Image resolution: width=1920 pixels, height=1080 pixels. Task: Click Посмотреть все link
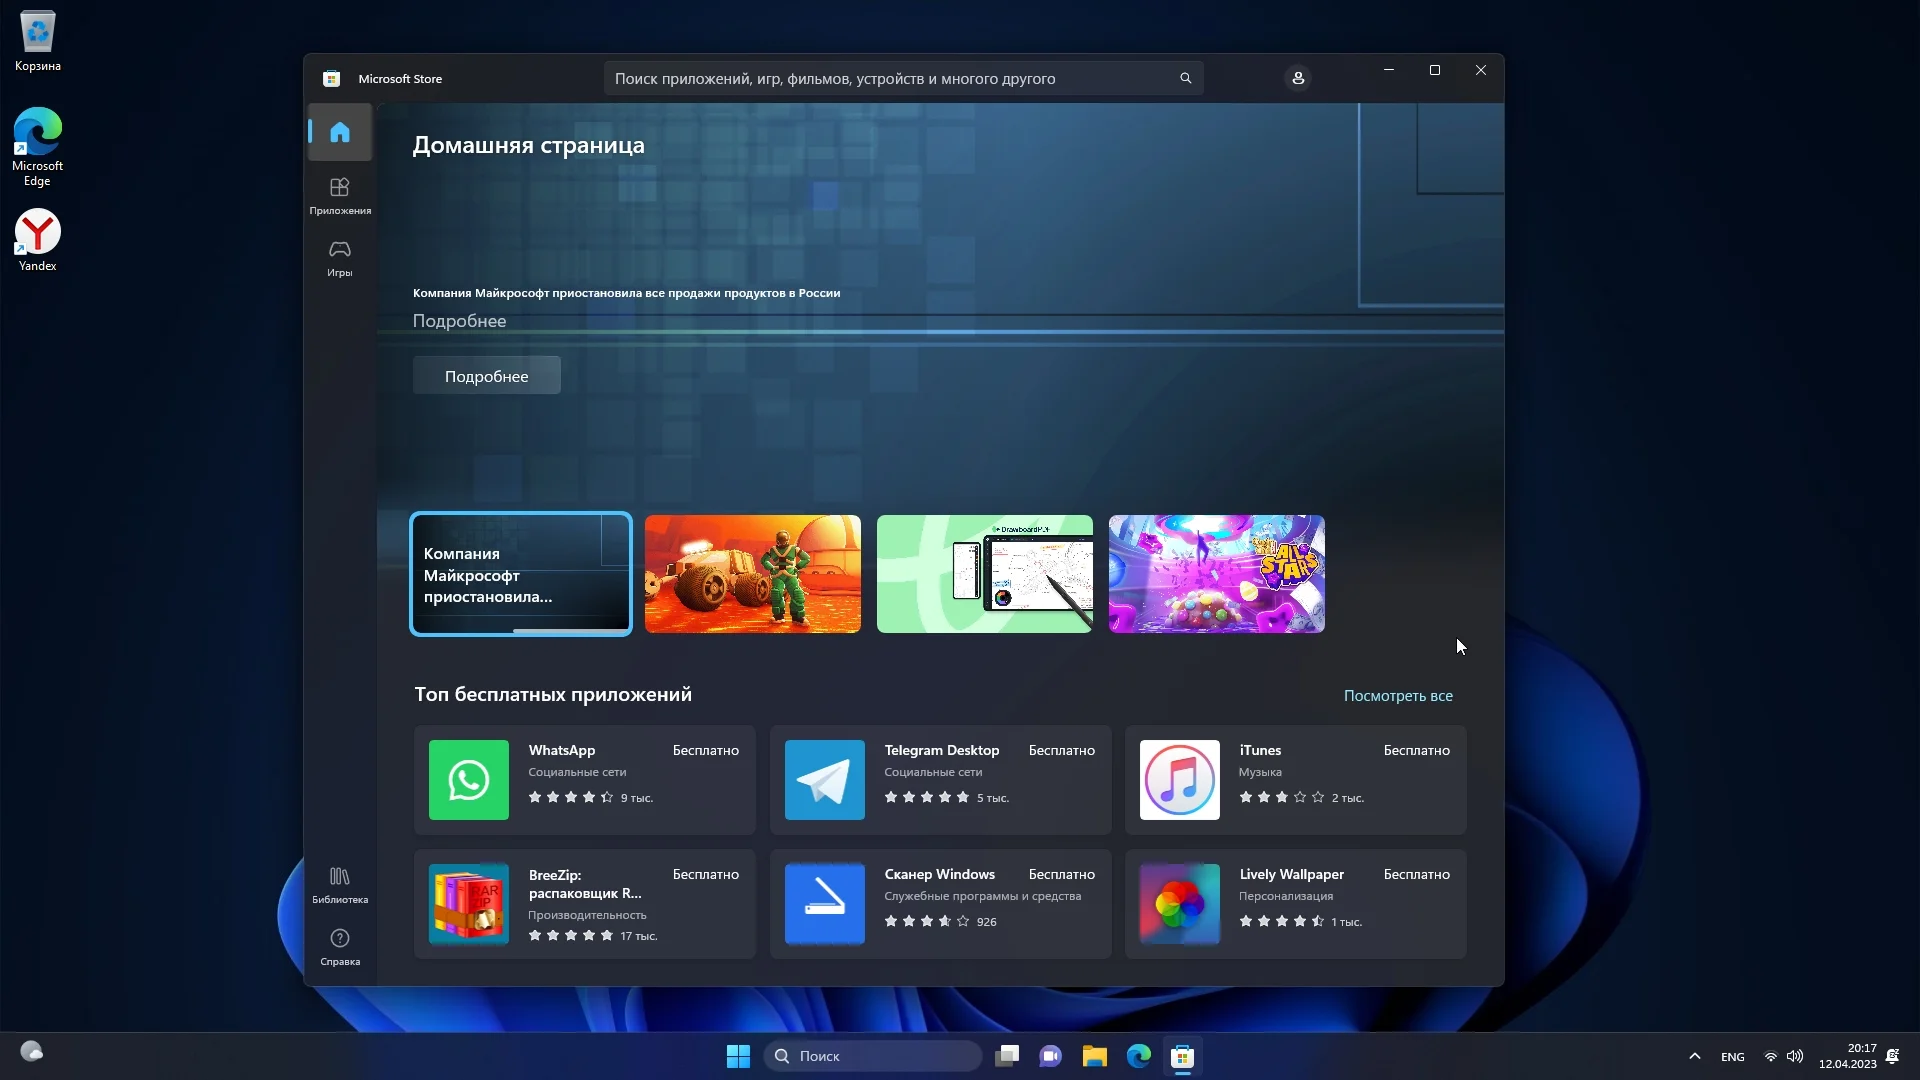[x=1397, y=696]
